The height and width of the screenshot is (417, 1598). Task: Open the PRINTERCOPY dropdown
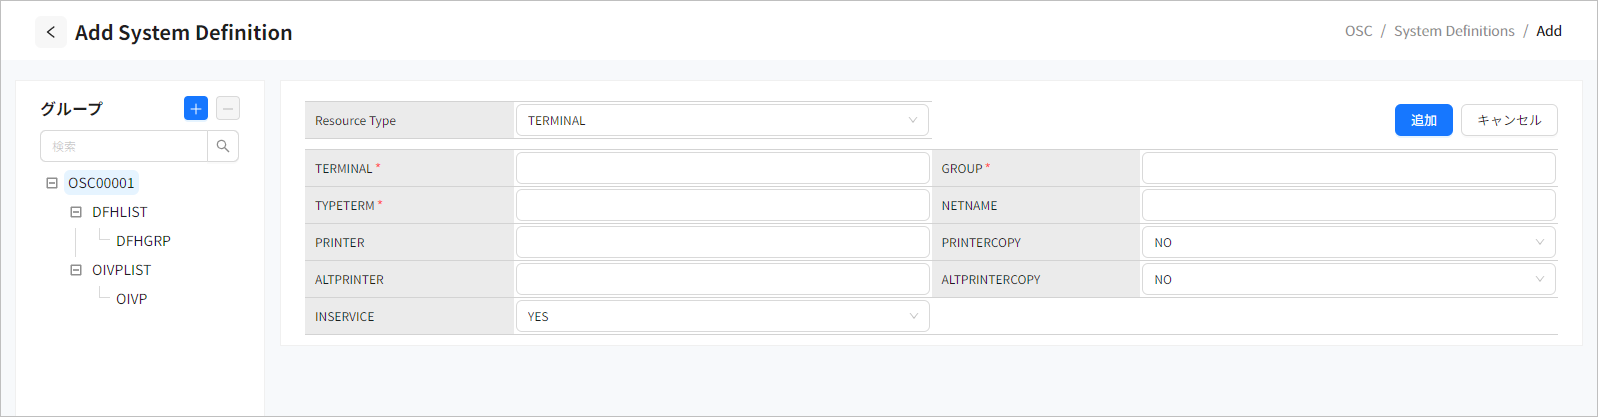click(x=1348, y=242)
